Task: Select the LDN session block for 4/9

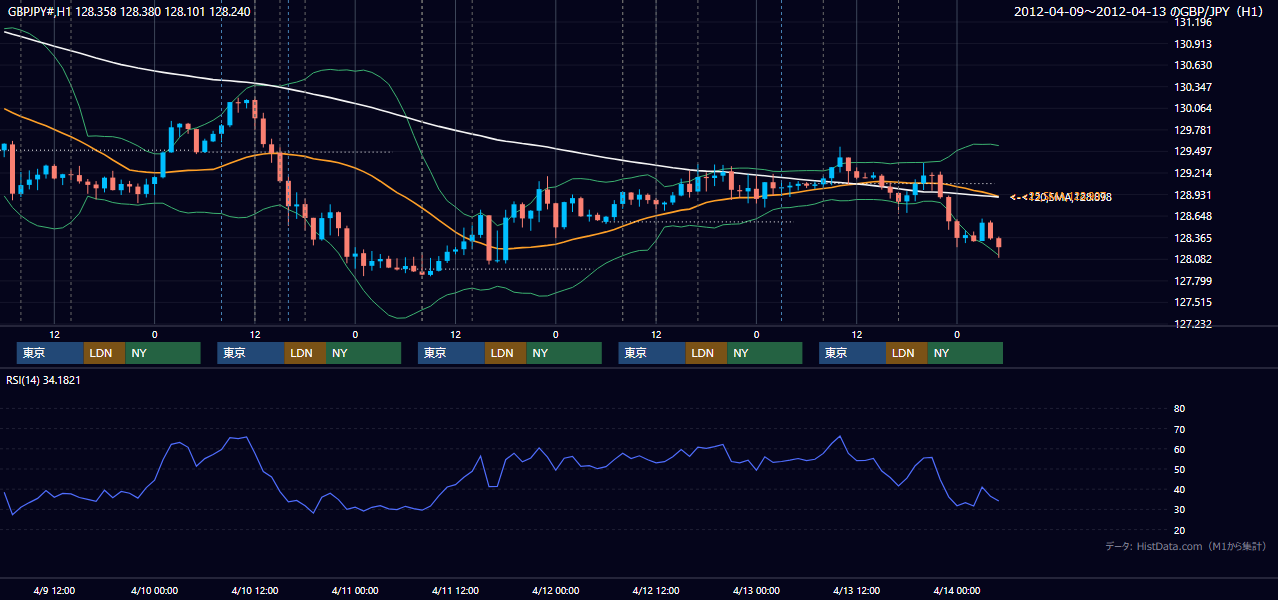Action: [x=104, y=353]
